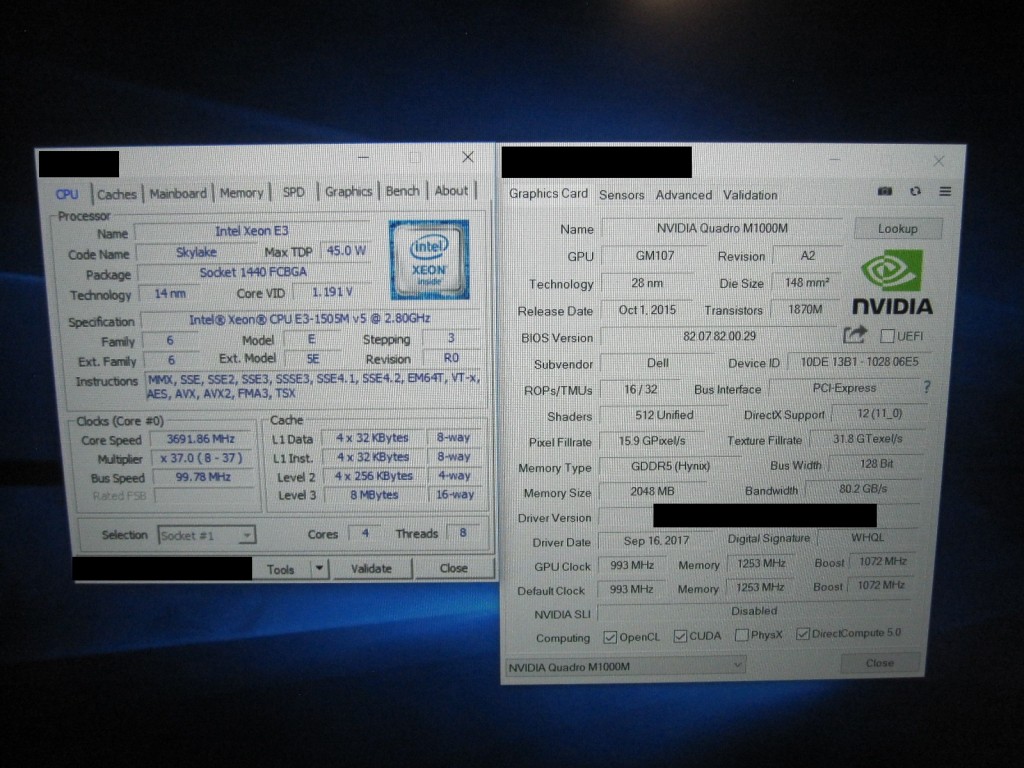Select the Graphics tab in CPU-Z

pos(348,191)
